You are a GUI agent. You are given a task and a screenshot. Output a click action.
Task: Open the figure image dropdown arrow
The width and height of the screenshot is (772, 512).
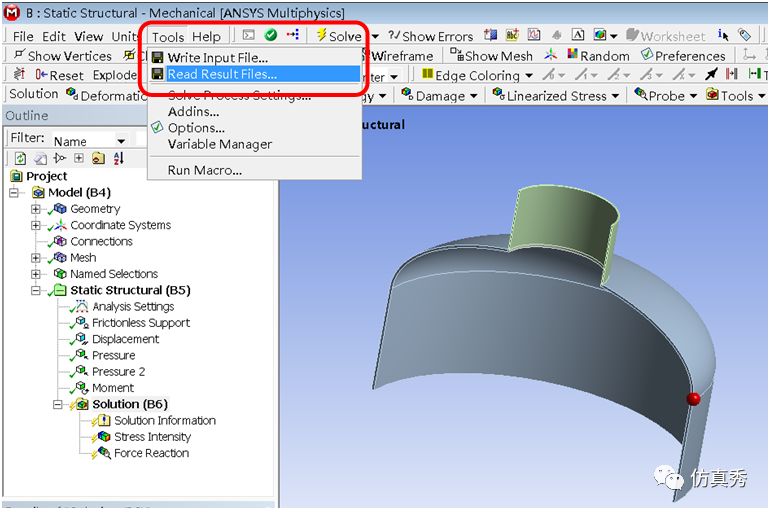(613, 36)
